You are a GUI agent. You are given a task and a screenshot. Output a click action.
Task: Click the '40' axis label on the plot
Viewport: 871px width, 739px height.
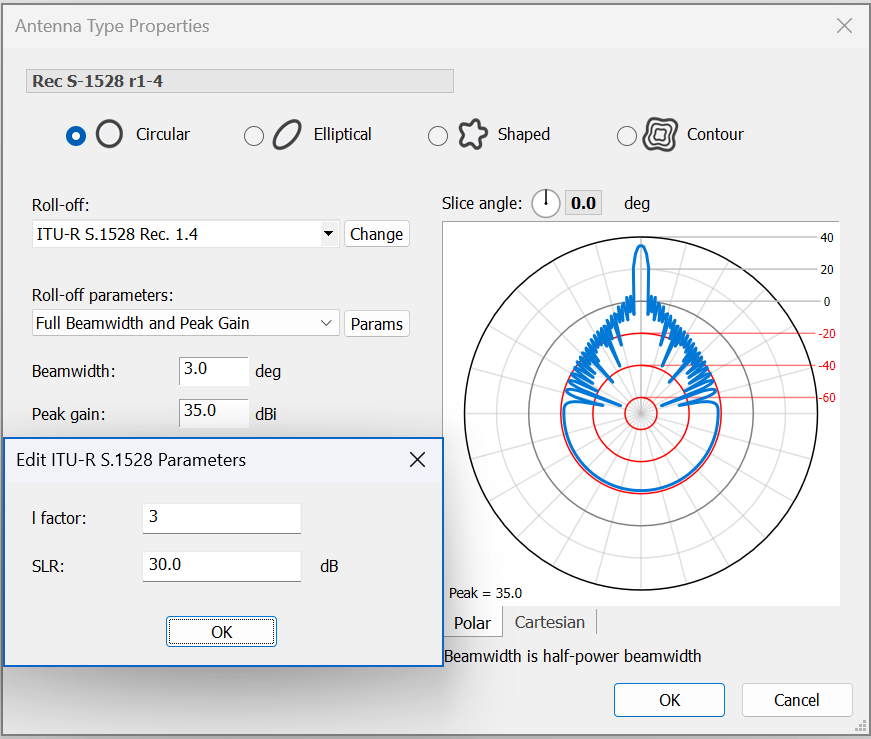[x=827, y=238]
